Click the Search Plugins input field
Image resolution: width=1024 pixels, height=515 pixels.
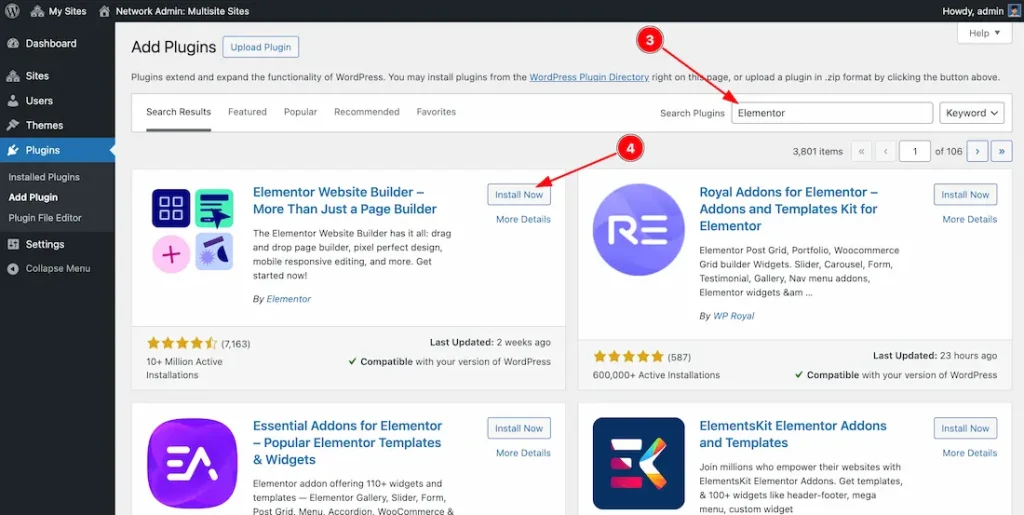pyautogui.click(x=832, y=113)
